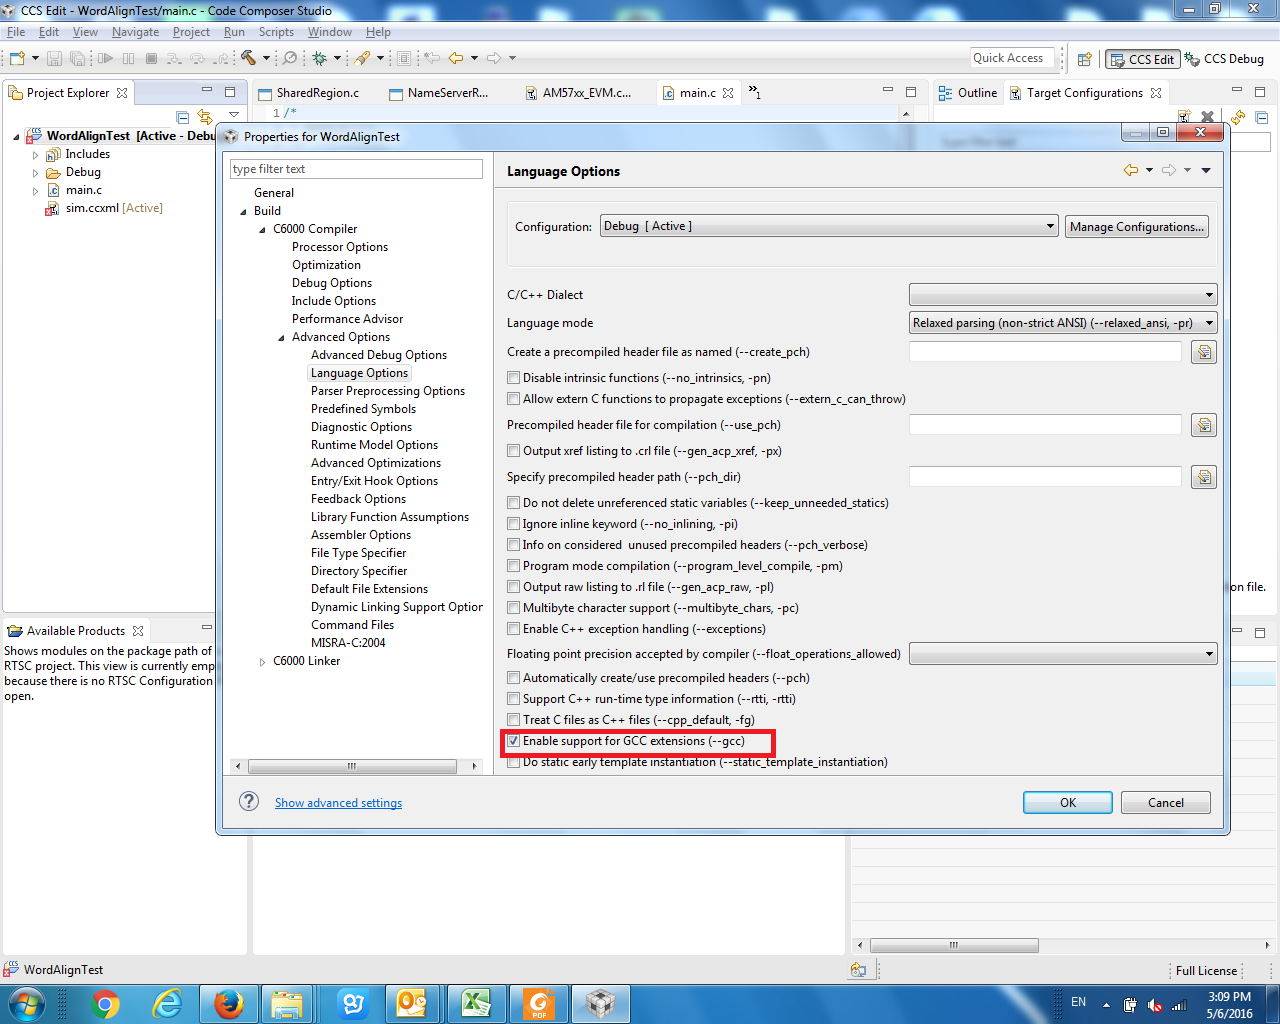This screenshot has width=1280, height=1024.
Task: Toggle Program mode compilation checkbox
Action: pos(513,566)
